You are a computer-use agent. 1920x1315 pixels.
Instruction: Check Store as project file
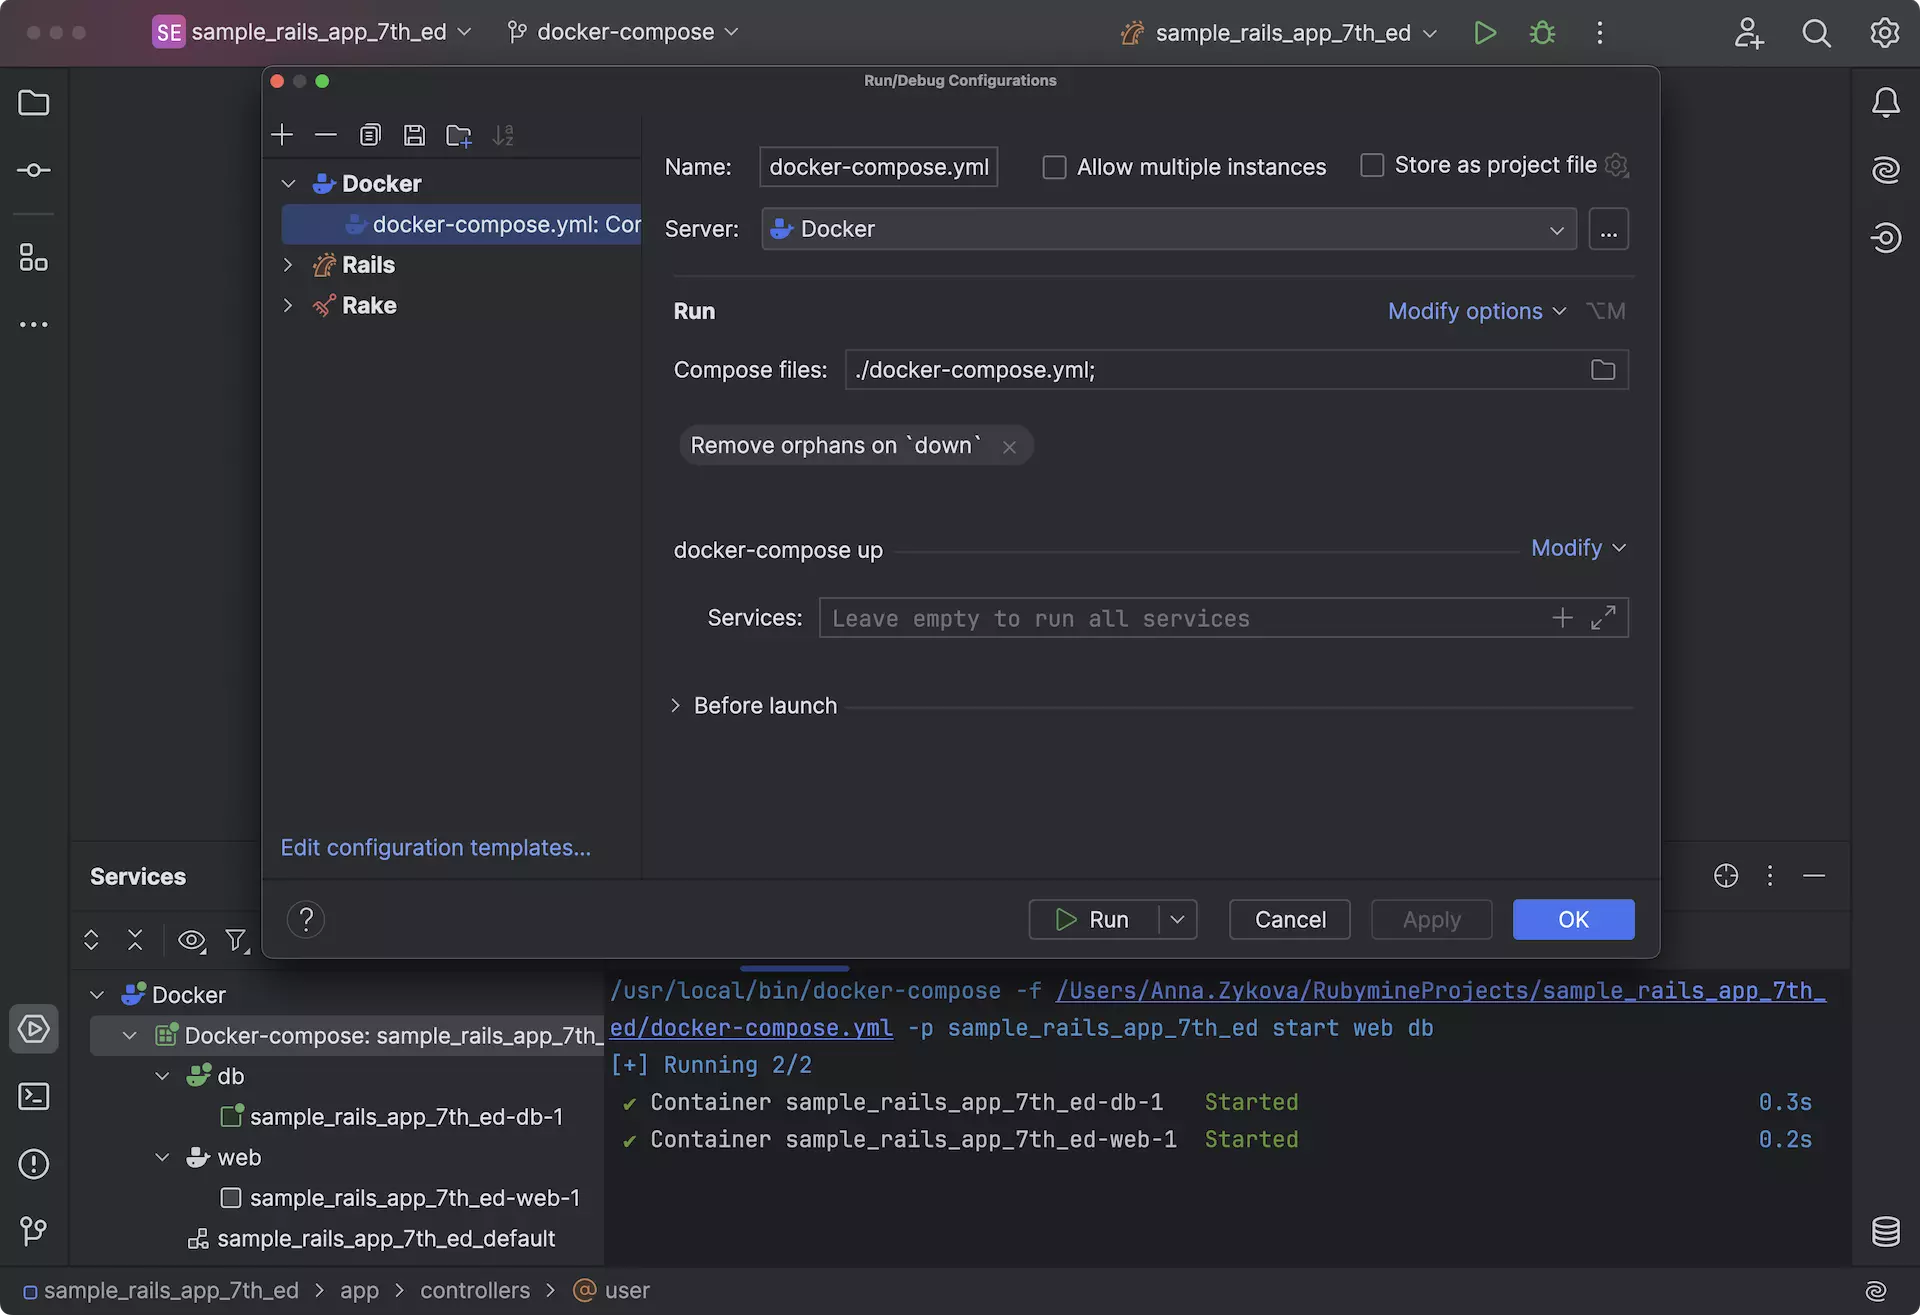(x=1372, y=165)
